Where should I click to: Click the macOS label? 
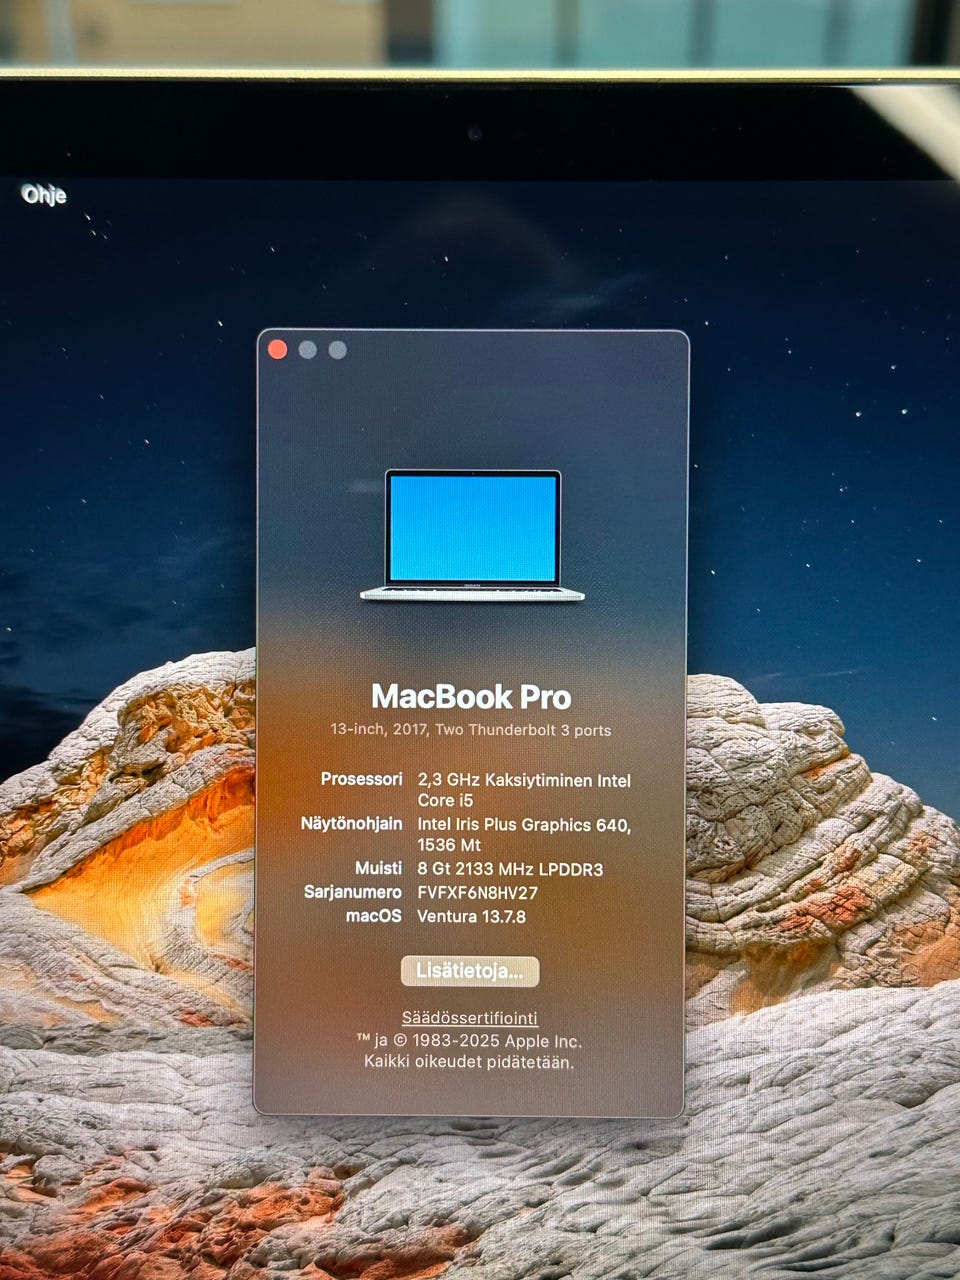pyautogui.click(x=374, y=915)
